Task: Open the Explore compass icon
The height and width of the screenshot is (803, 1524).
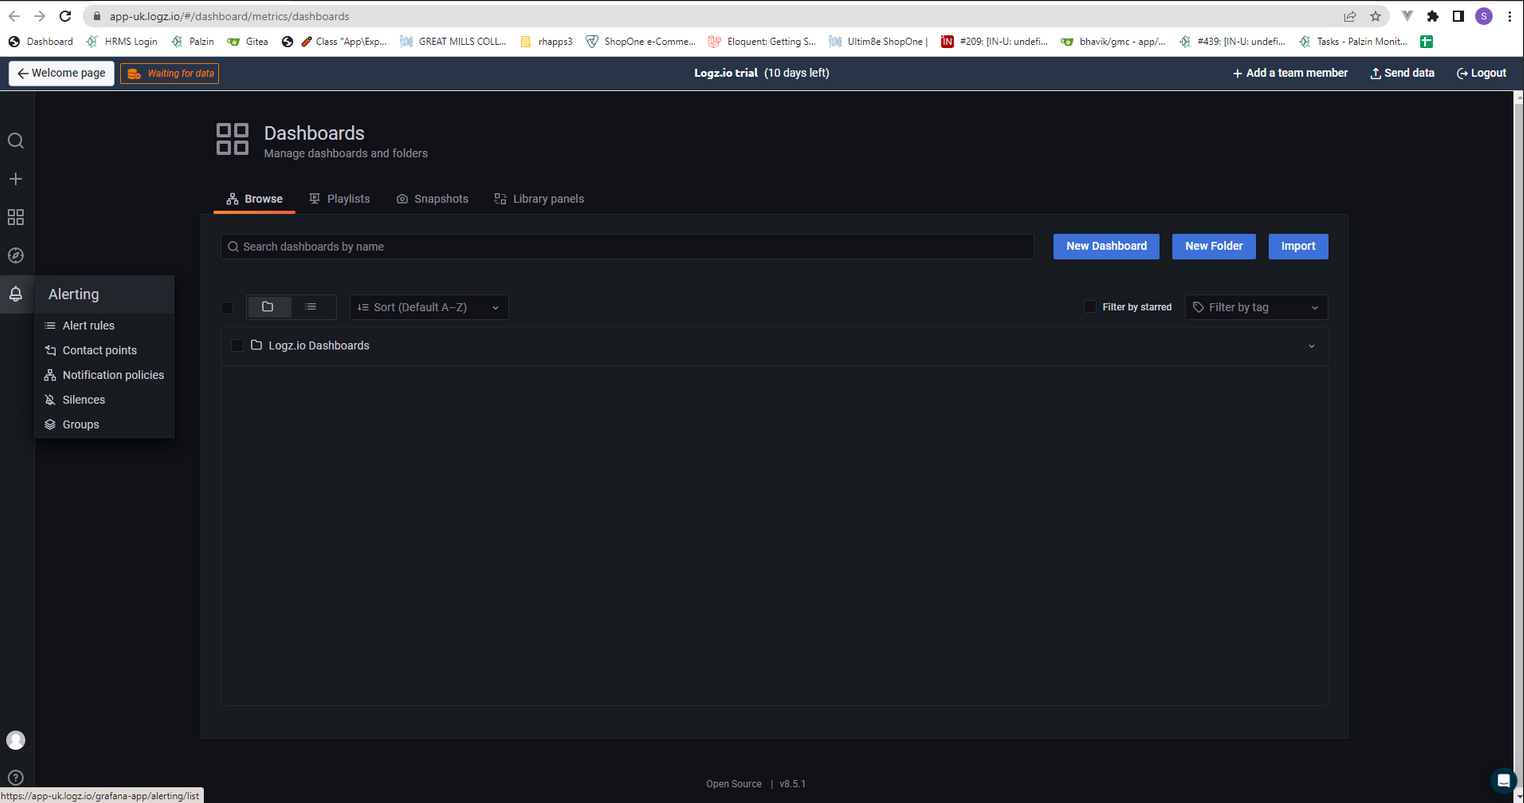Action: point(16,256)
